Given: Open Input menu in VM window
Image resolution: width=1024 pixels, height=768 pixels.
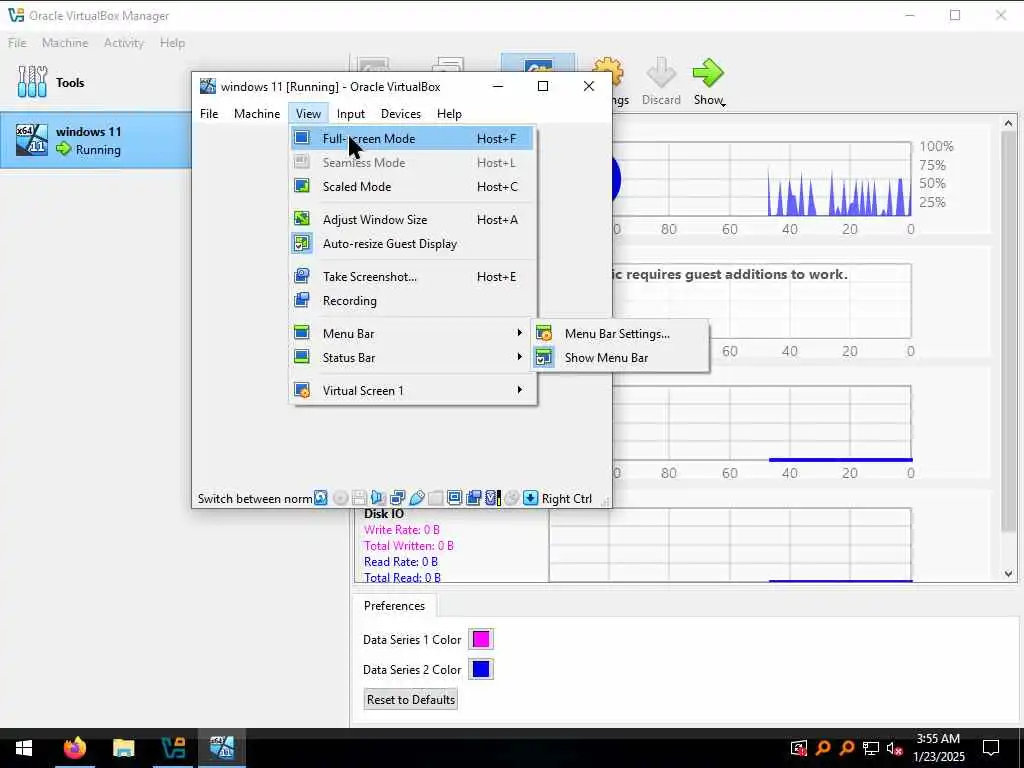Looking at the screenshot, I should click(351, 114).
